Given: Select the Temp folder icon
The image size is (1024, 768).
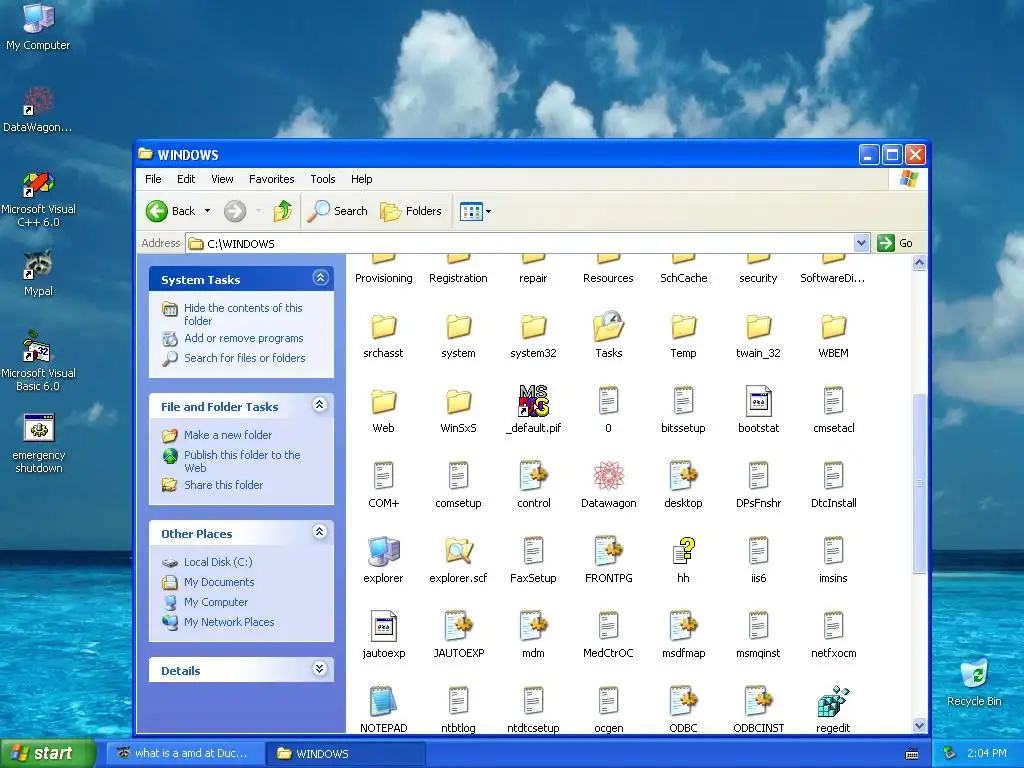Looking at the screenshot, I should (683, 327).
